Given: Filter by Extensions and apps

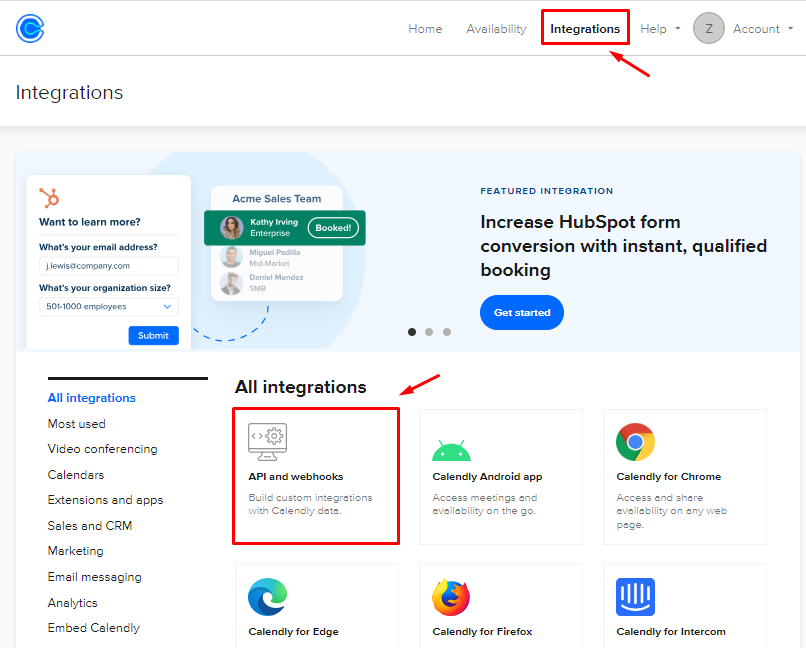Looking at the screenshot, I should pyautogui.click(x=105, y=500).
